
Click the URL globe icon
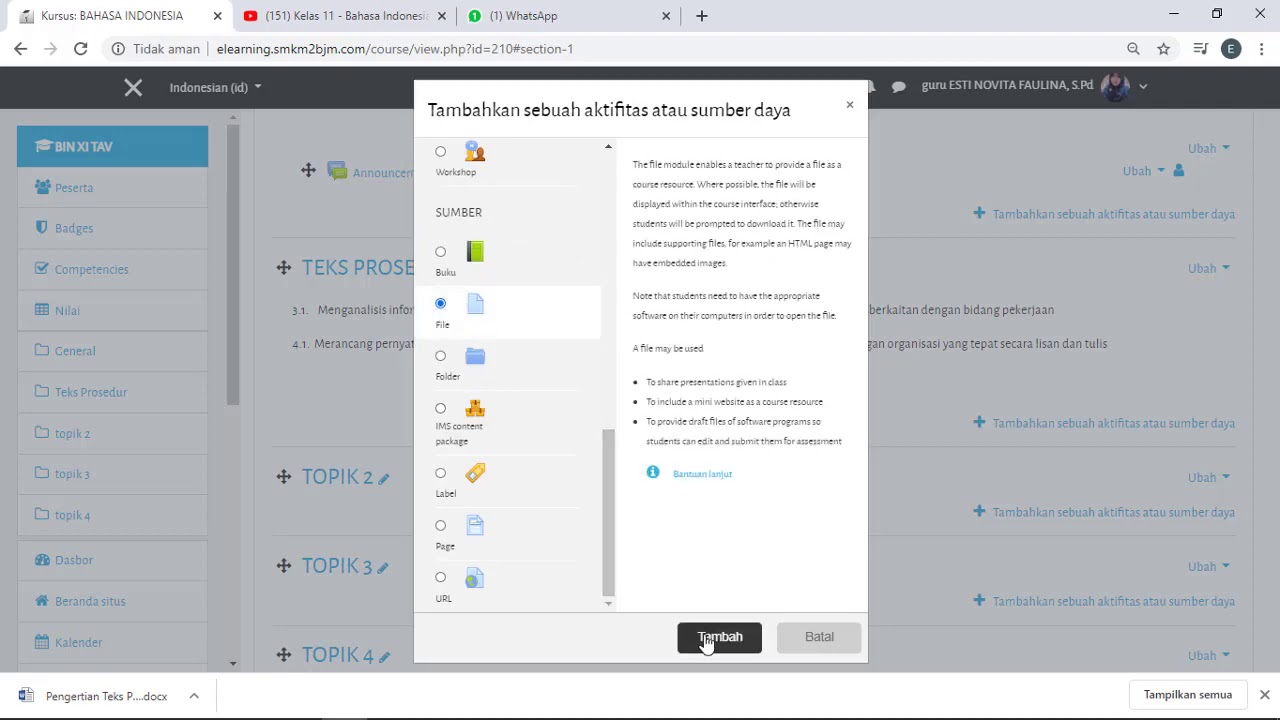click(x=475, y=578)
